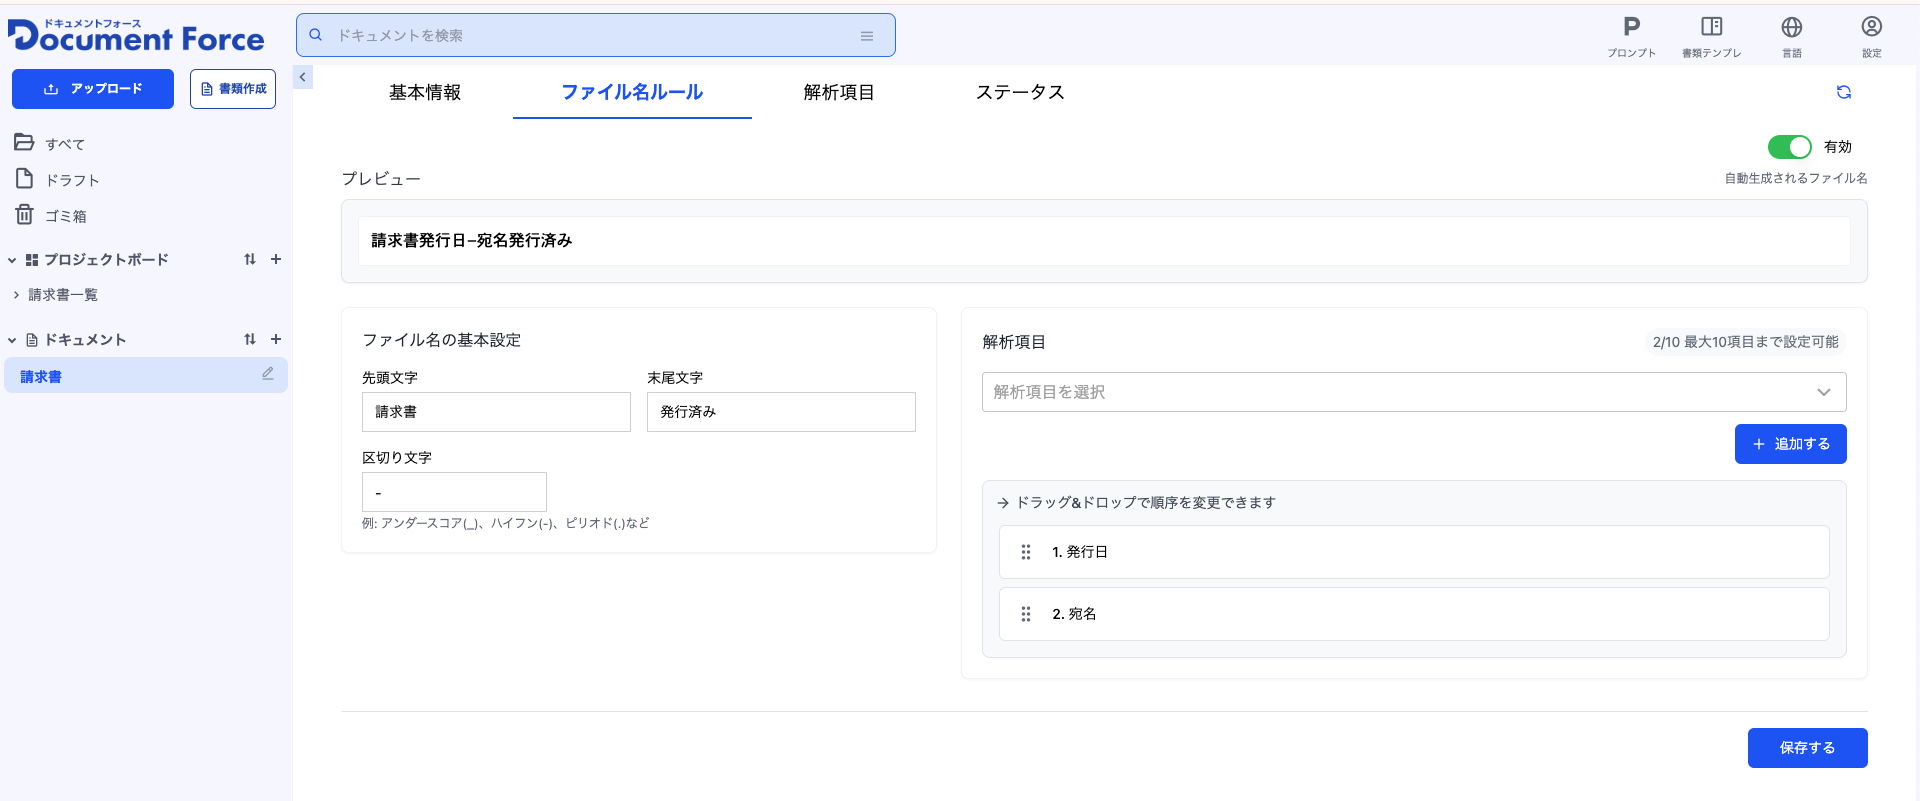
Task: Click the 保存する button
Action: pos(1808,748)
